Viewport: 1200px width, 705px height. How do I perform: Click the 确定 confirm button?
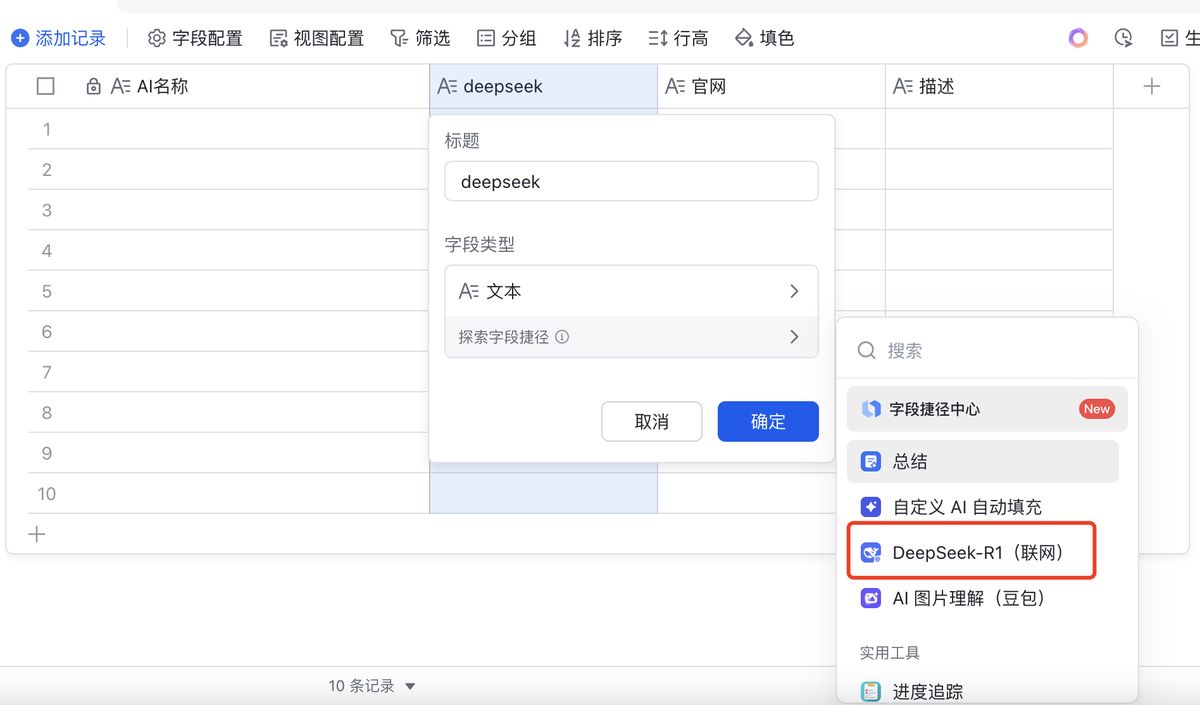[x=767, y=422]
